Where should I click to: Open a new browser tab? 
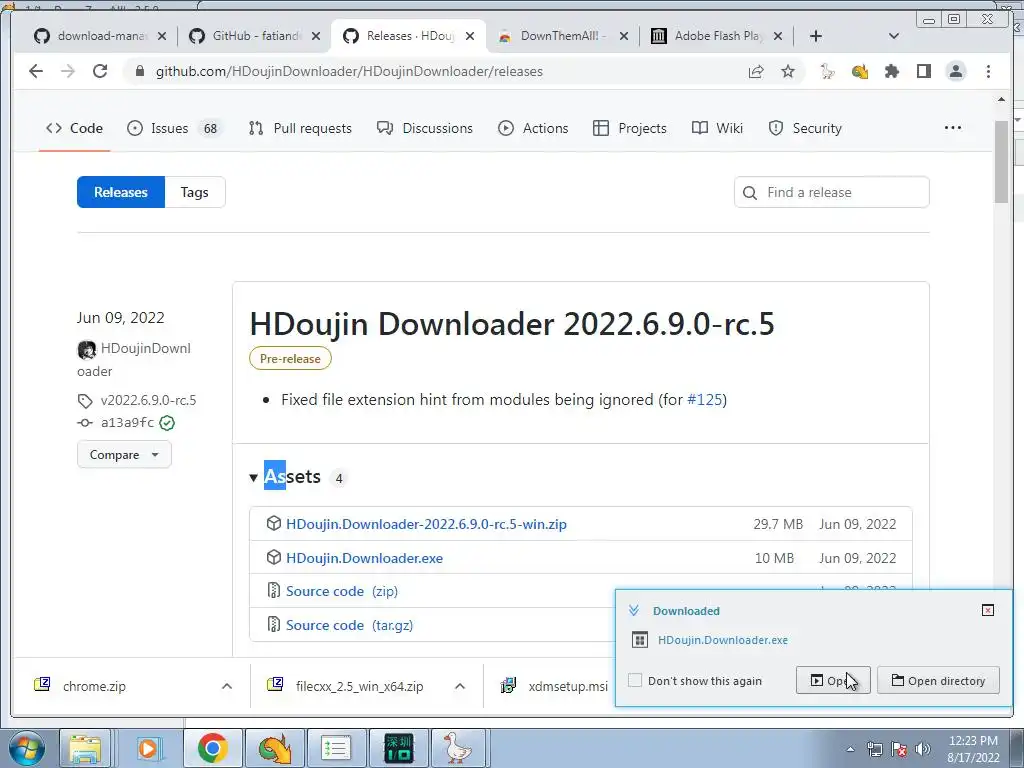(816, 36)
